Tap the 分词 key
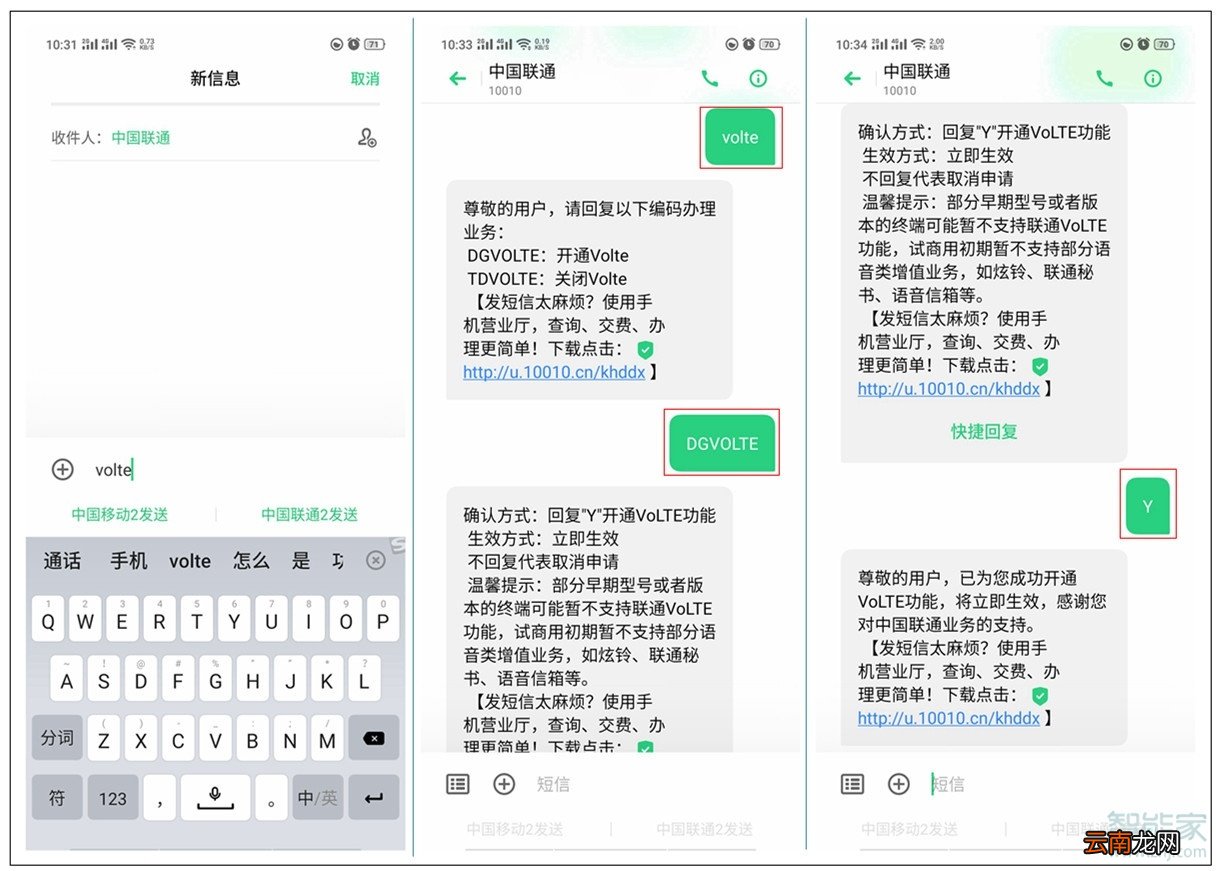The width and height of the screenshot is (1217, 871). tap(57, 738)
